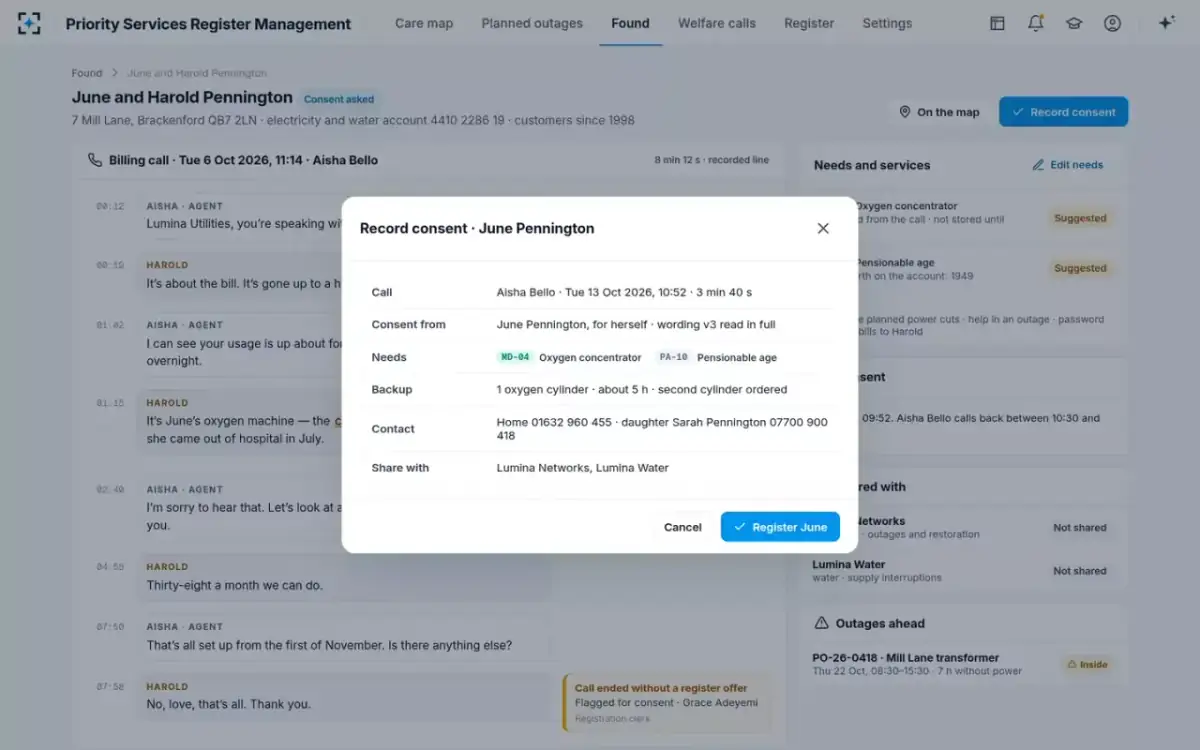
Task: Click the Share with value Lumina Networks, Lumina Water
Action: pyautogui.click(x=583, y=468)
